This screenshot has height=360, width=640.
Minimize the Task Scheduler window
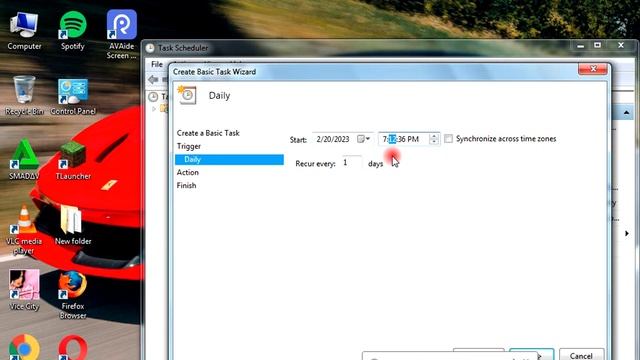tap(580, 46)
